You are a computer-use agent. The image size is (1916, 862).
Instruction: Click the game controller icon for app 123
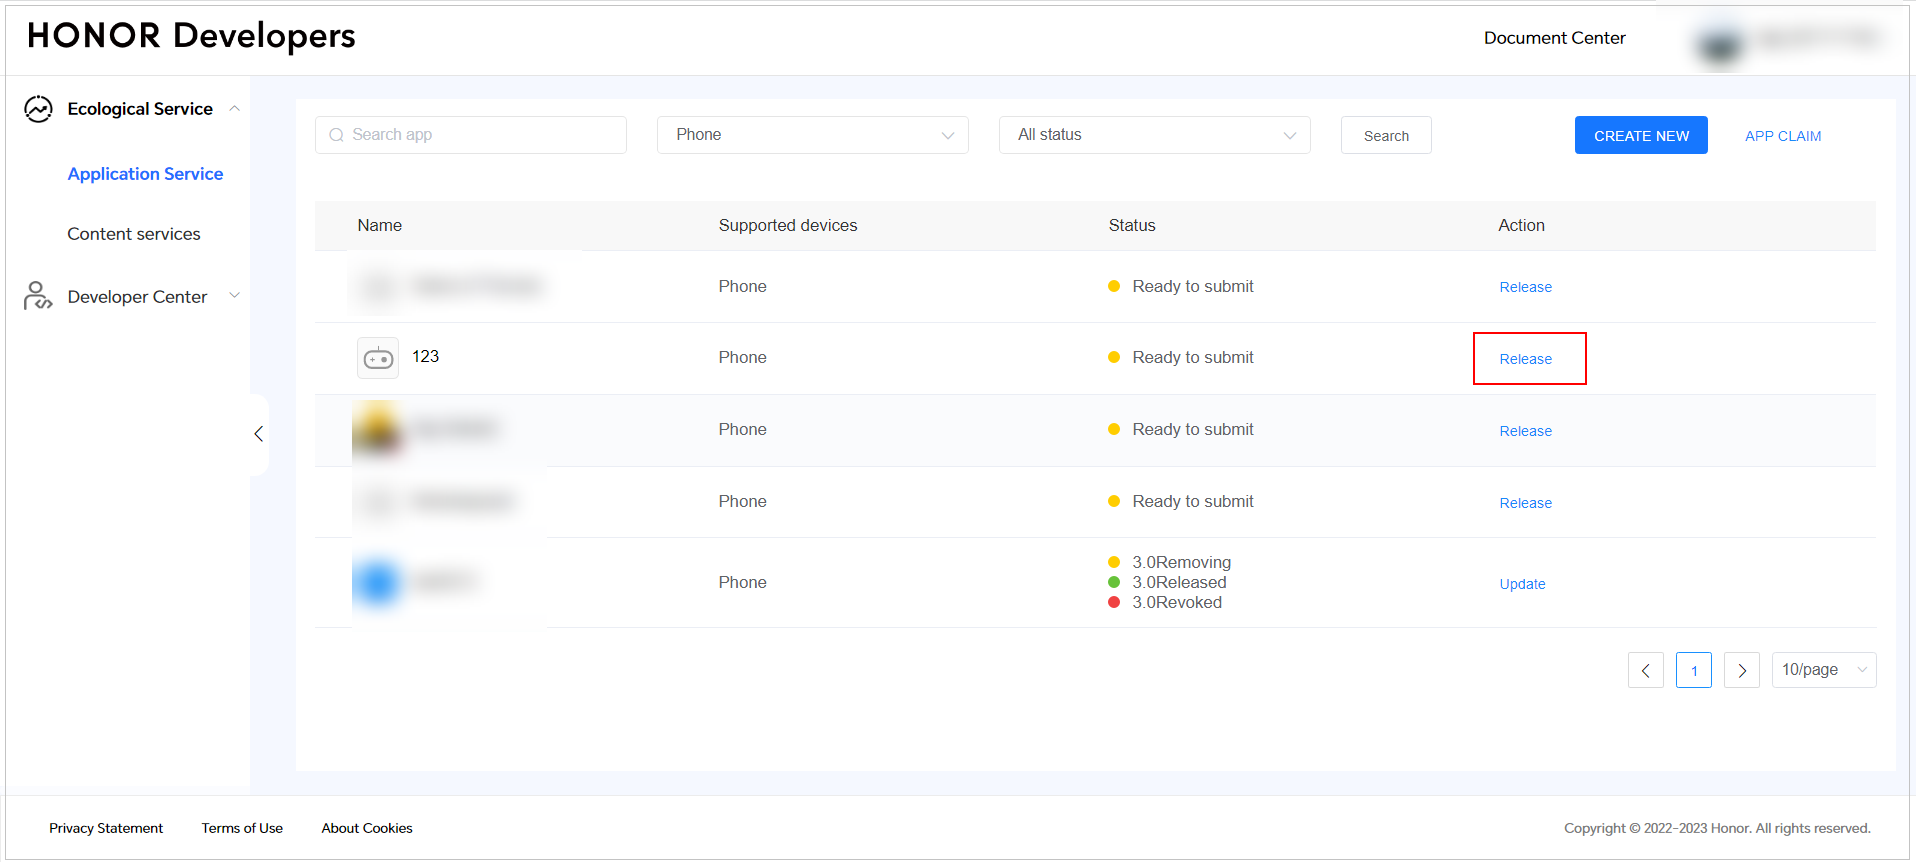click(378, 358)
